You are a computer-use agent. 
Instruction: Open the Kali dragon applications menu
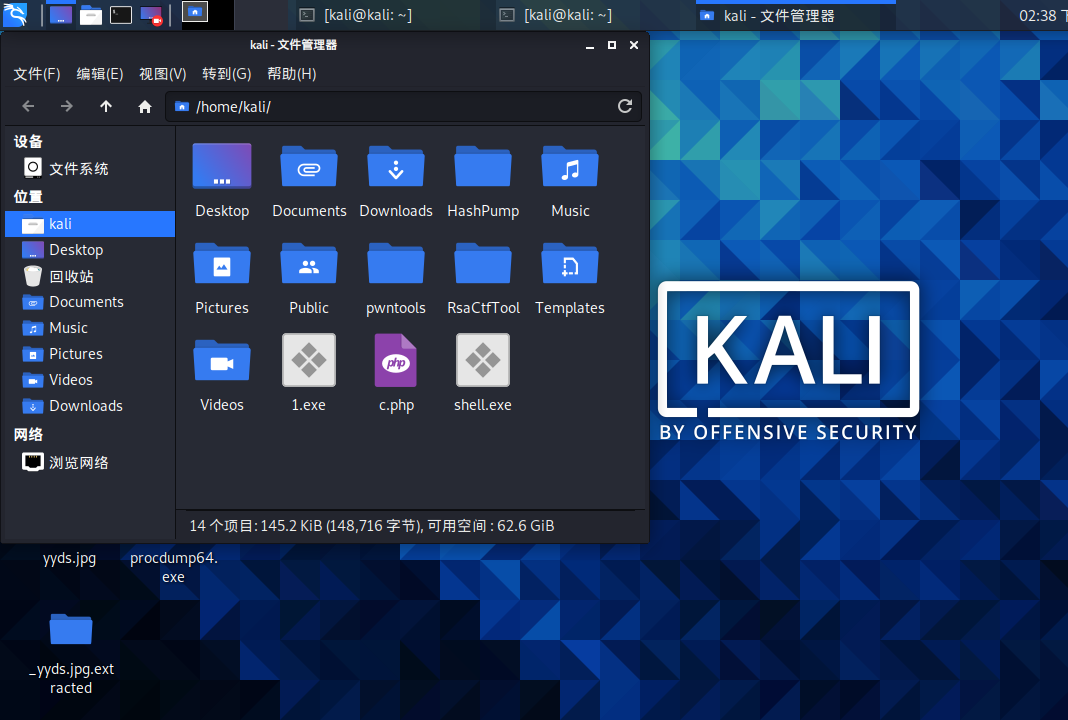pyautogui.click(x=16, y=14)
